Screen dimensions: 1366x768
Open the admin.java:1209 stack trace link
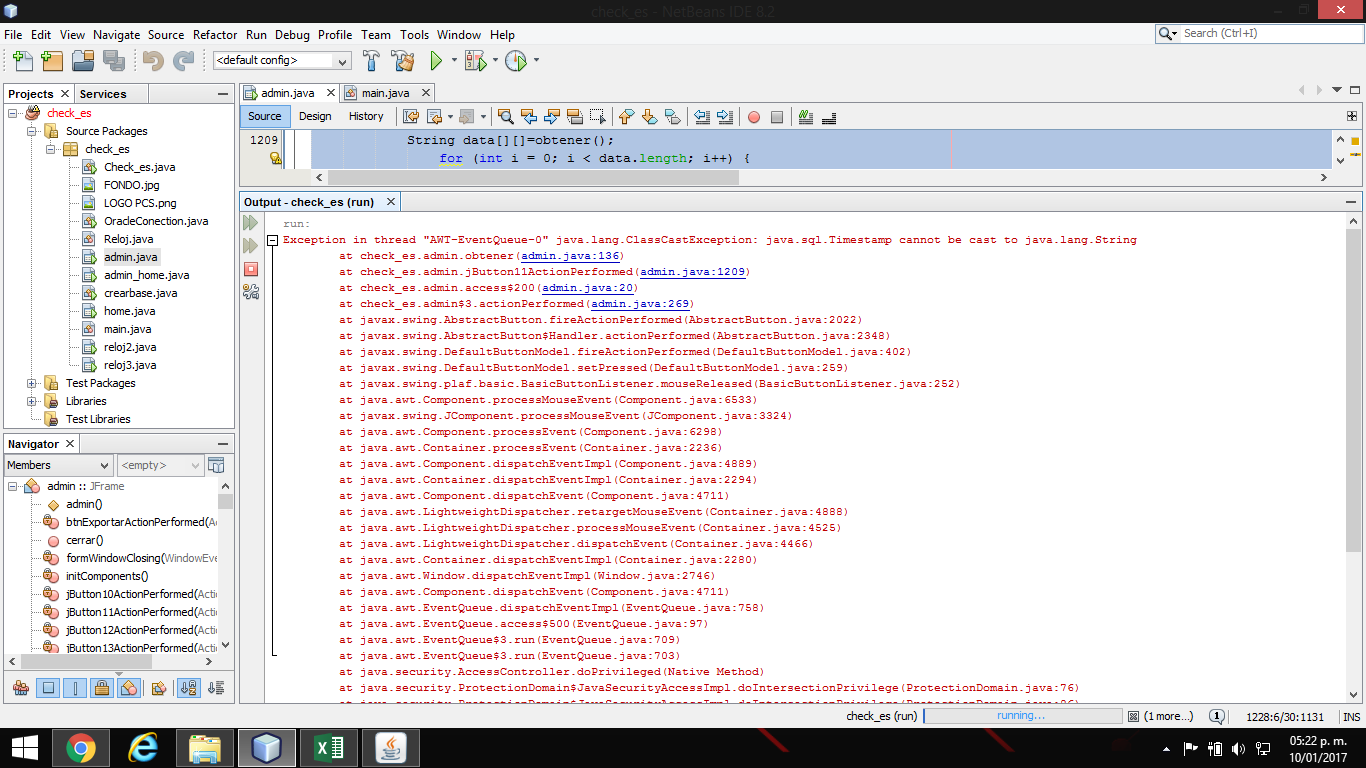pyautogui.click(x=694, y=272)
